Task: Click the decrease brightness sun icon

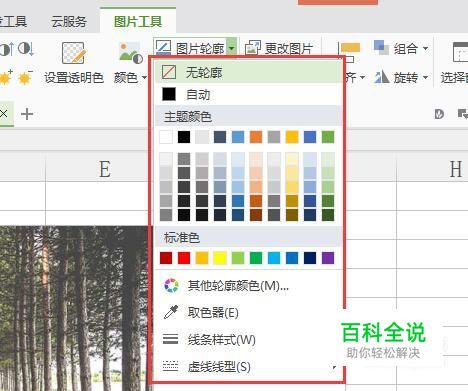Action: coord(25,78)
